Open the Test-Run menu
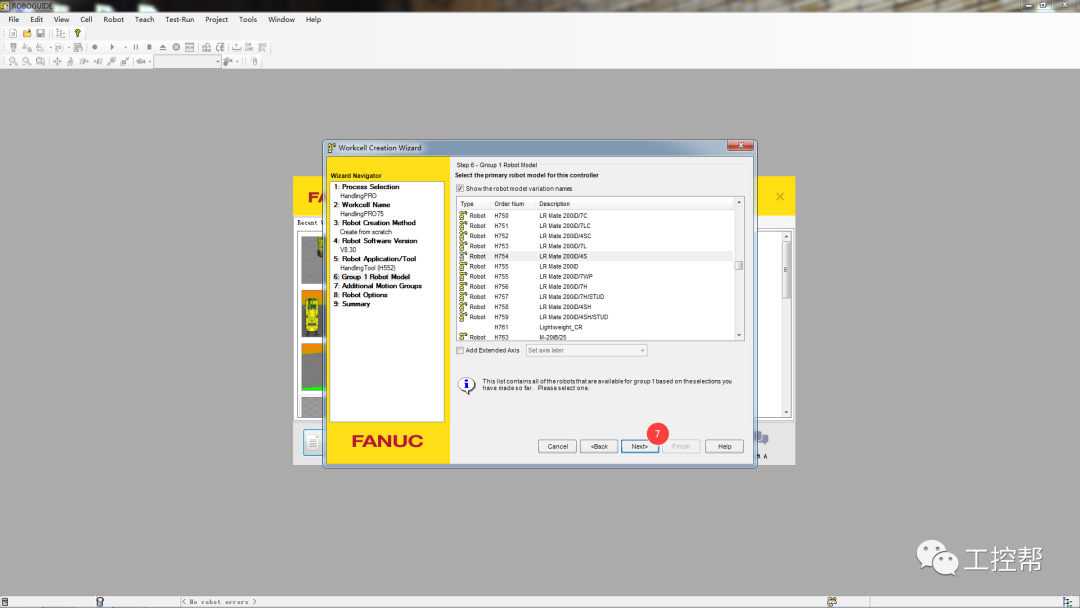The width and height of the screenshot is (1080, 608). pos(180,19)
